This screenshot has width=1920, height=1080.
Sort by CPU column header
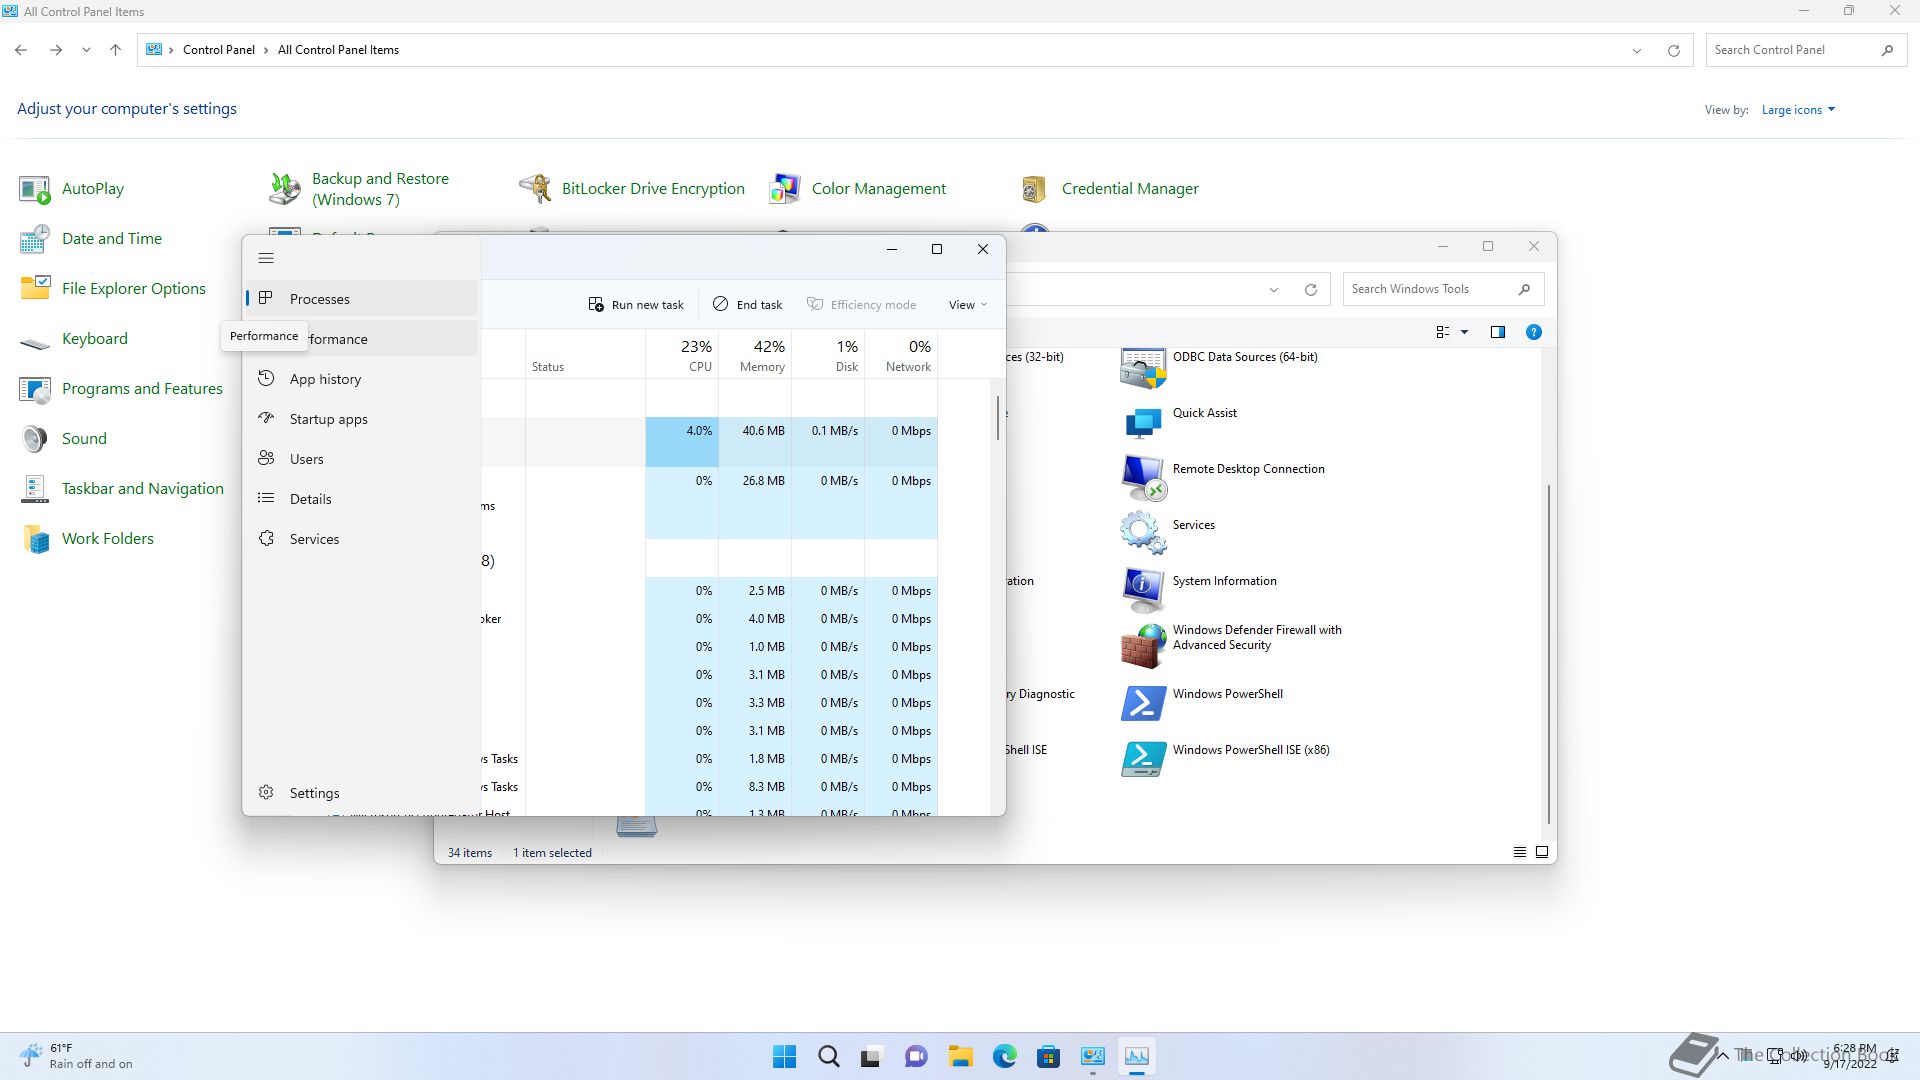tap(682, 354)
